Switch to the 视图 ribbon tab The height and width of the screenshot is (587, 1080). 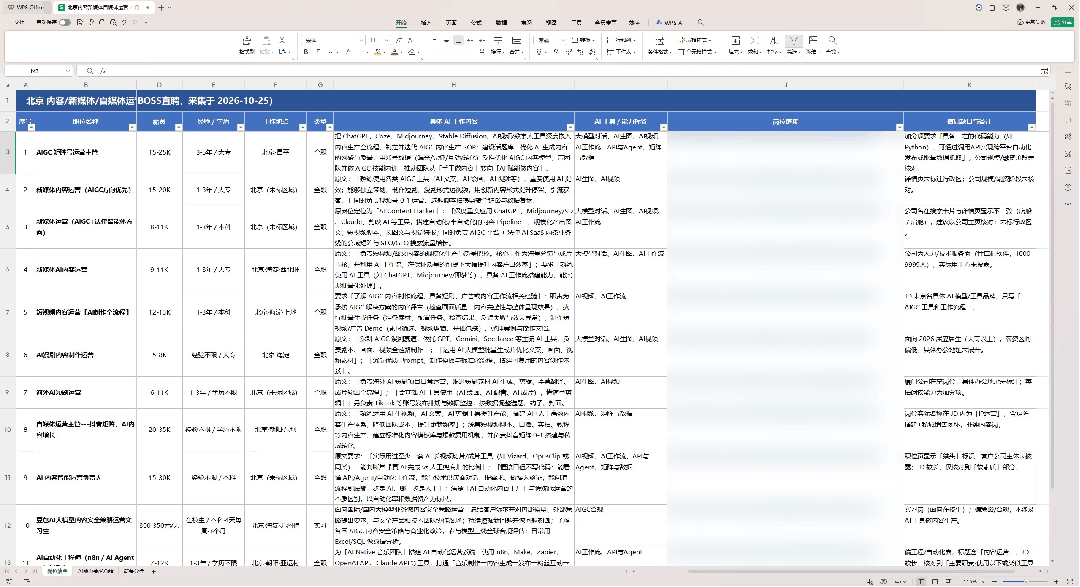pyautogui.click(x=551, y=22)
